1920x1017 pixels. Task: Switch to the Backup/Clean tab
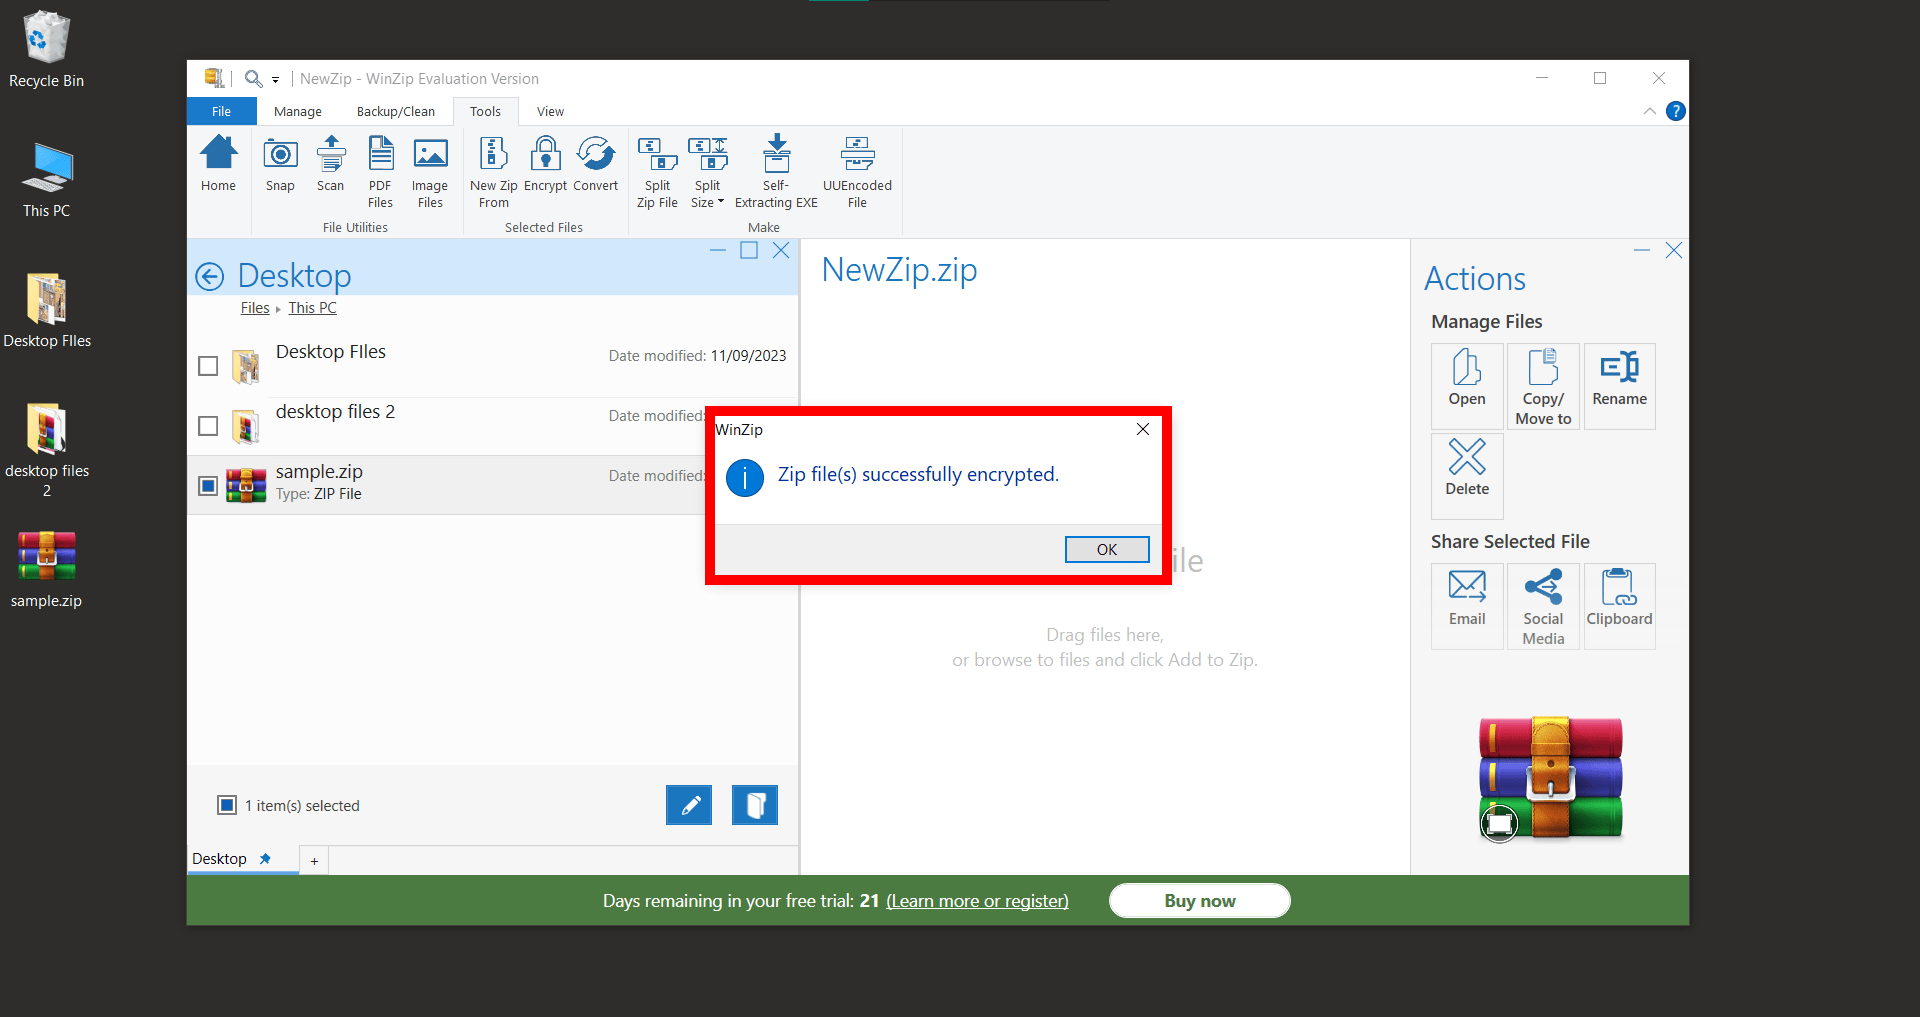395,111
